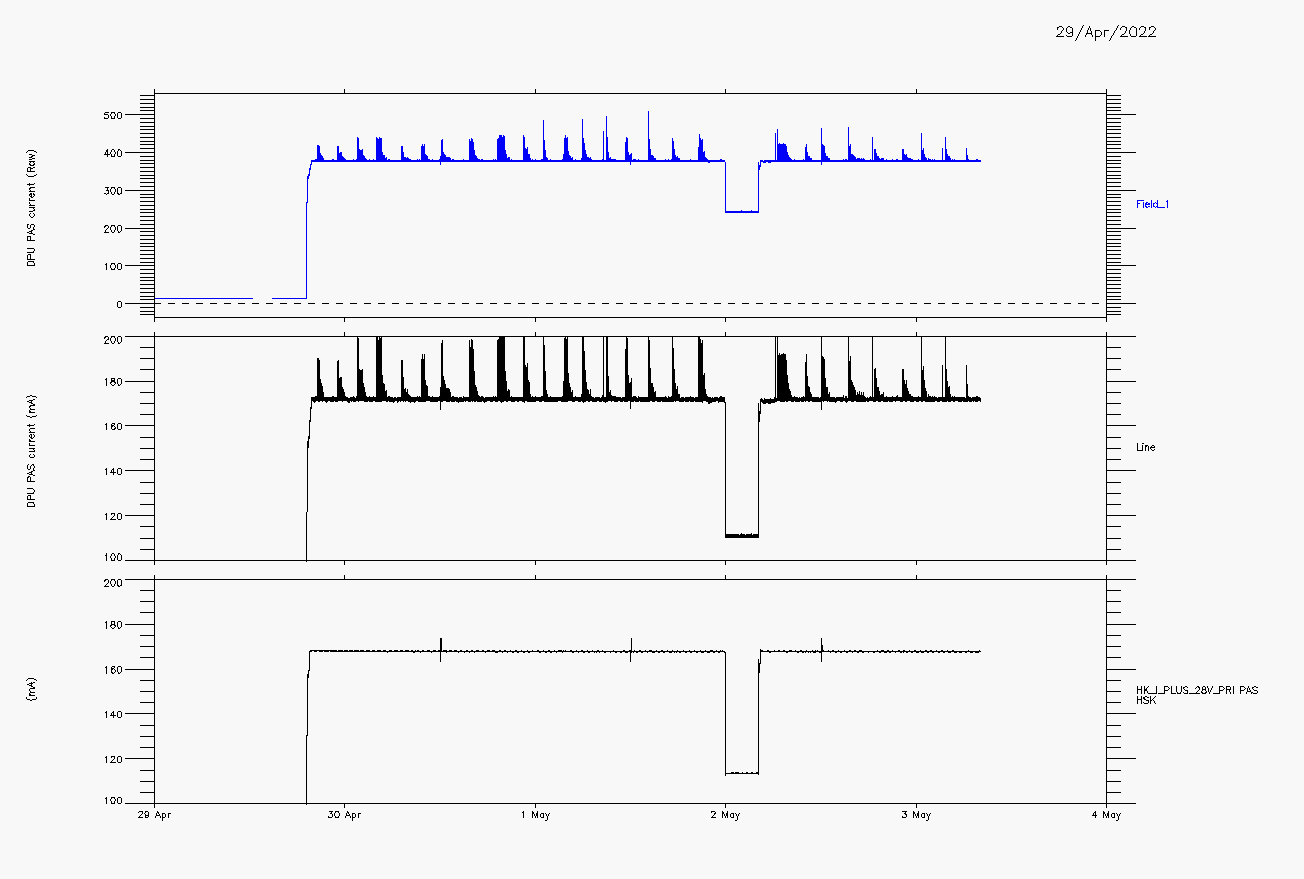Click the 3 May x-axis tick label

coord(916,815)
